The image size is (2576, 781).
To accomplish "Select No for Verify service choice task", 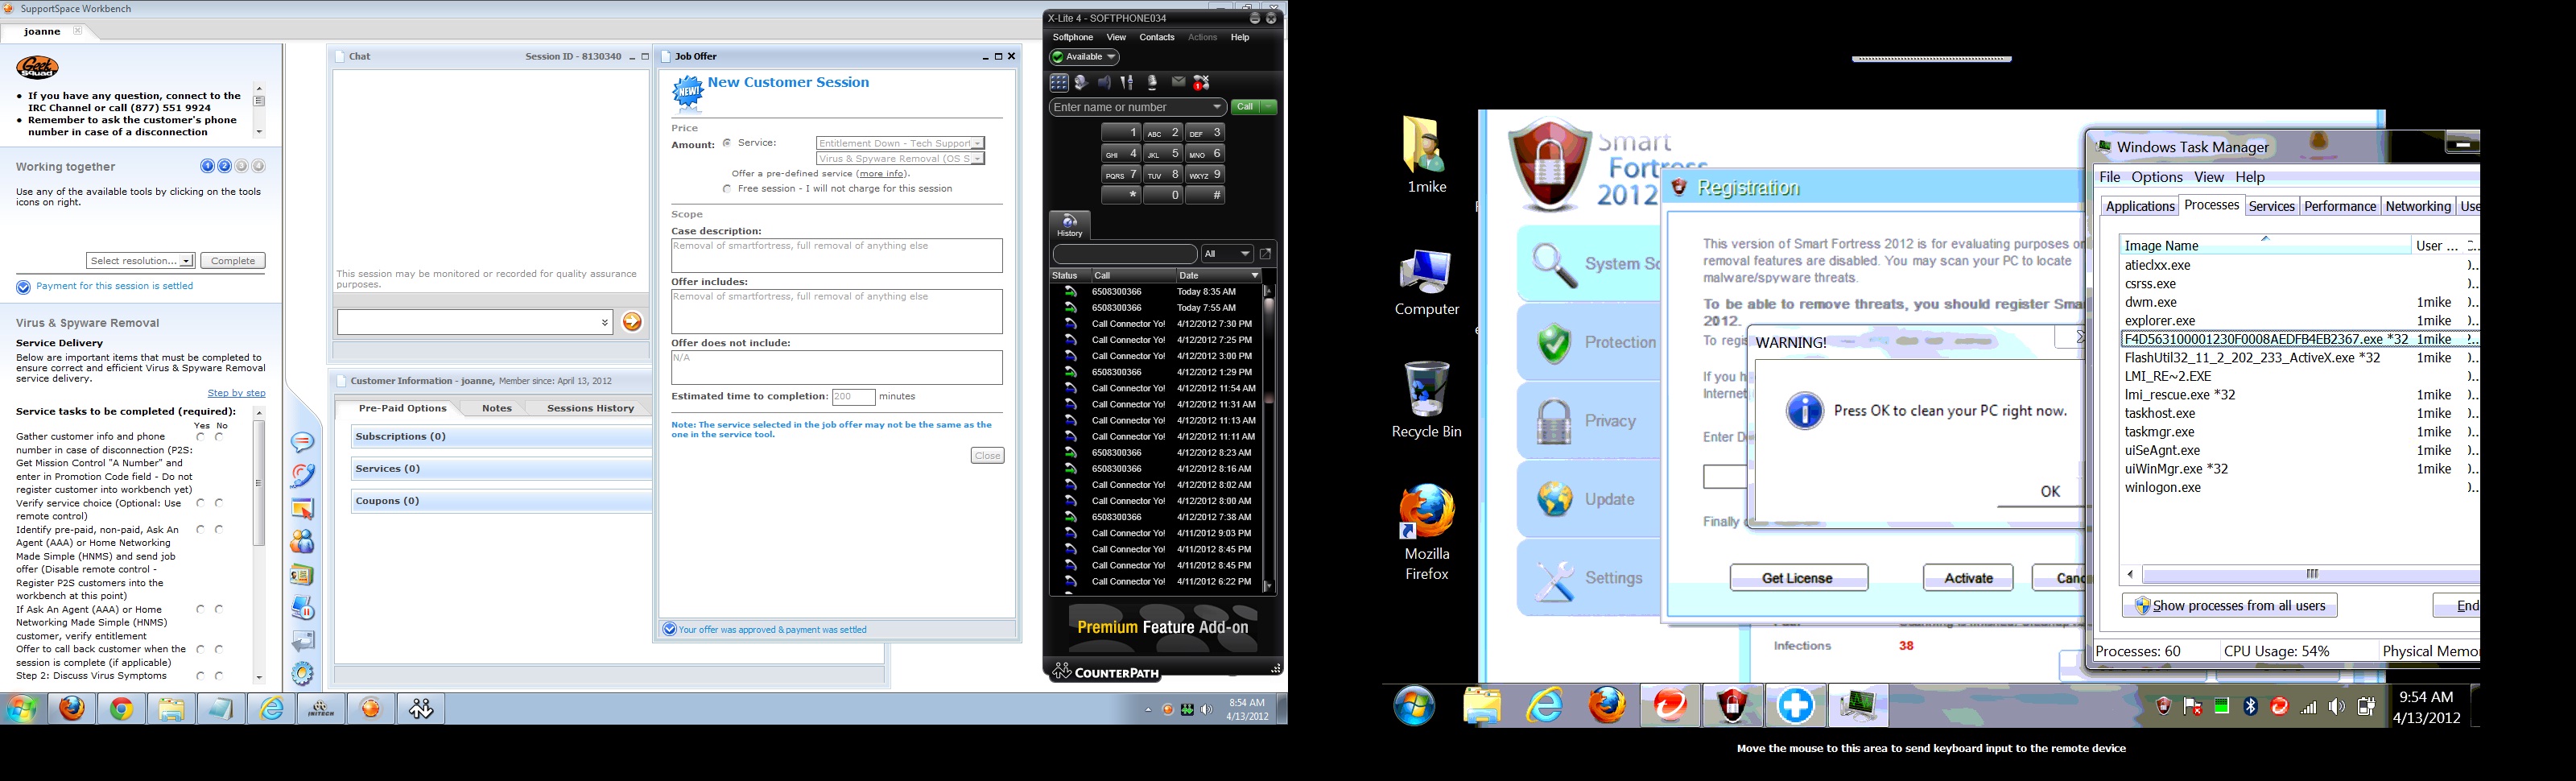I will (x=219, y=503).
